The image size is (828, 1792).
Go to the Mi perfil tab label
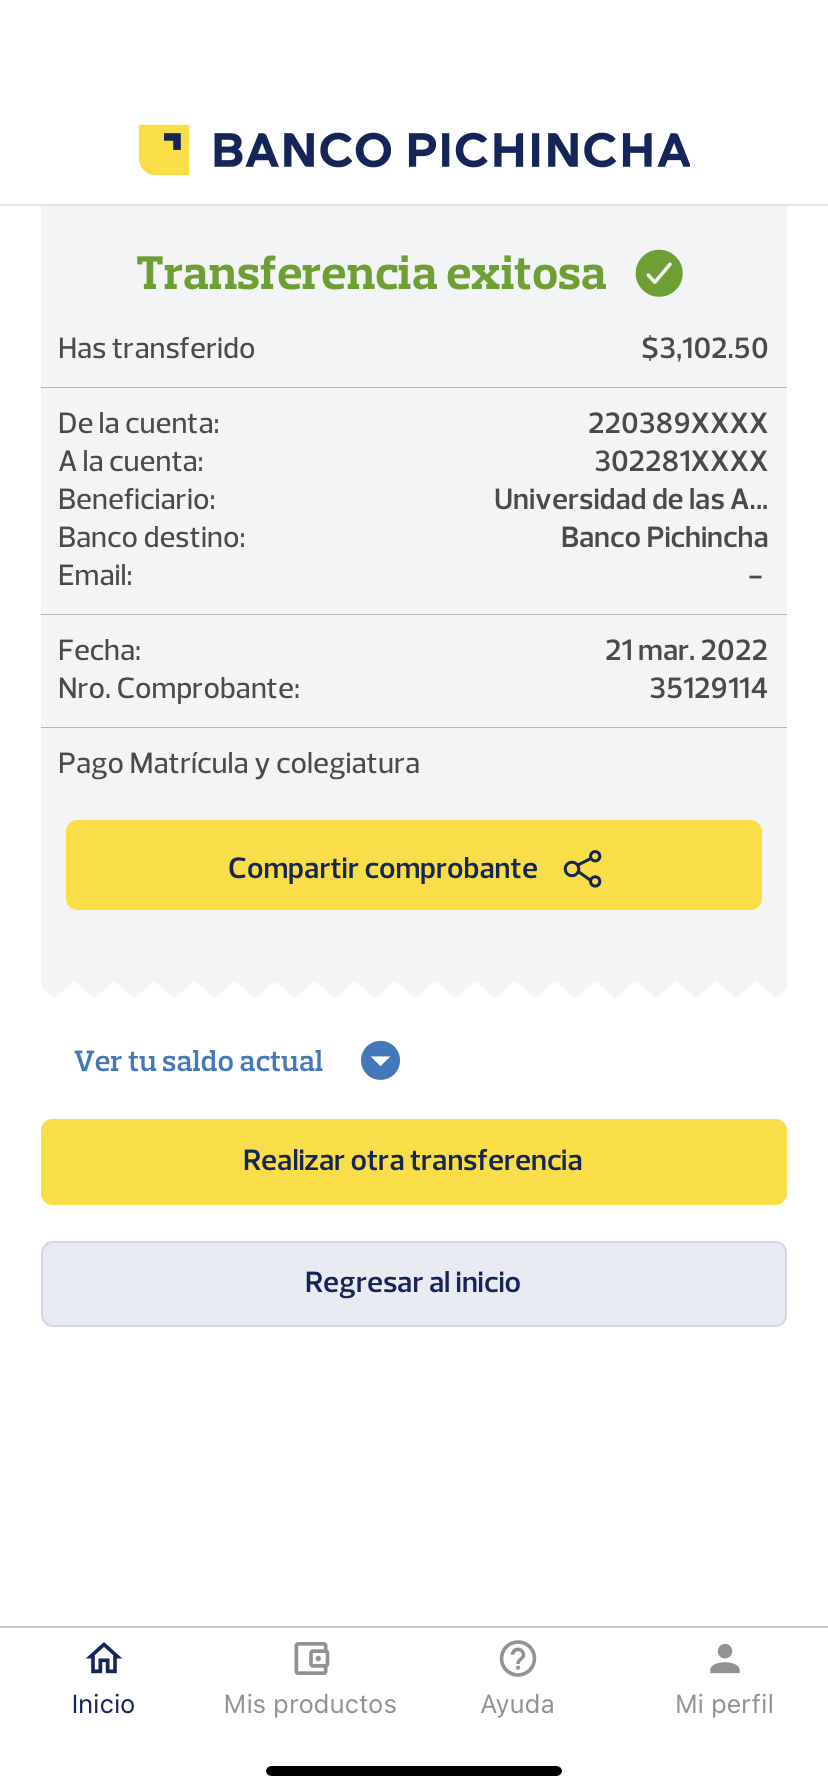(x=724, y=1704)
